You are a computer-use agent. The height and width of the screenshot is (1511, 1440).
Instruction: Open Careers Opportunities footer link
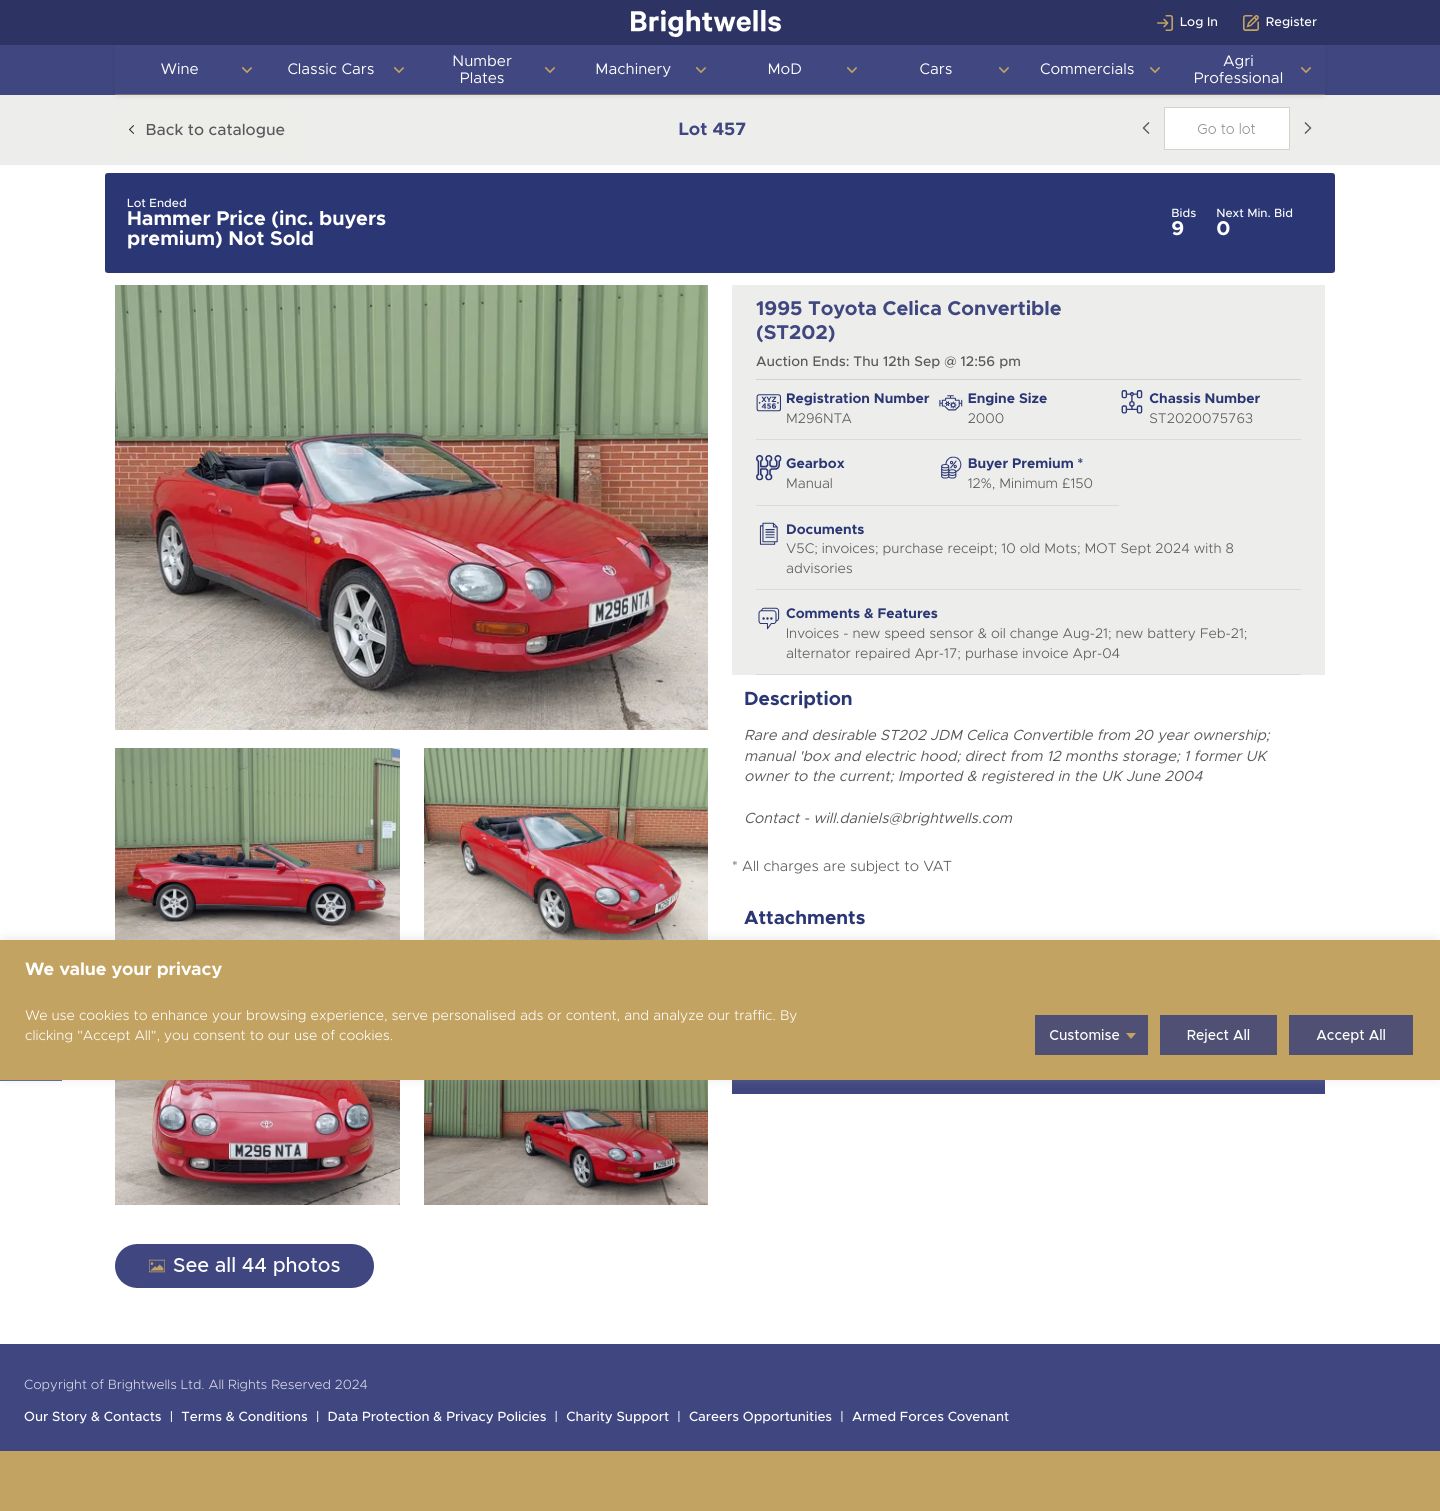point(760,1417)
